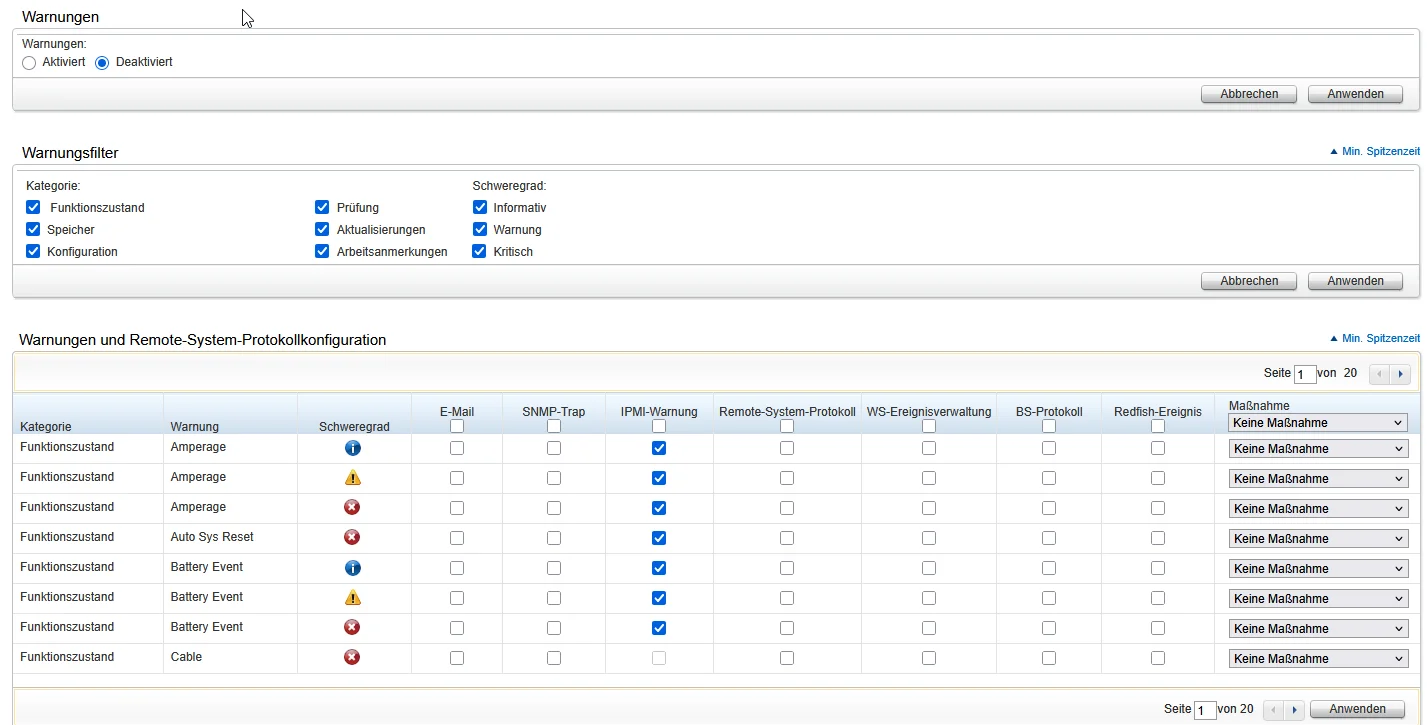This screenshot has width=1427, height=725.
Task: Check the IPMI-Warnung column header checkbox
Action: [x=658, y=426]
